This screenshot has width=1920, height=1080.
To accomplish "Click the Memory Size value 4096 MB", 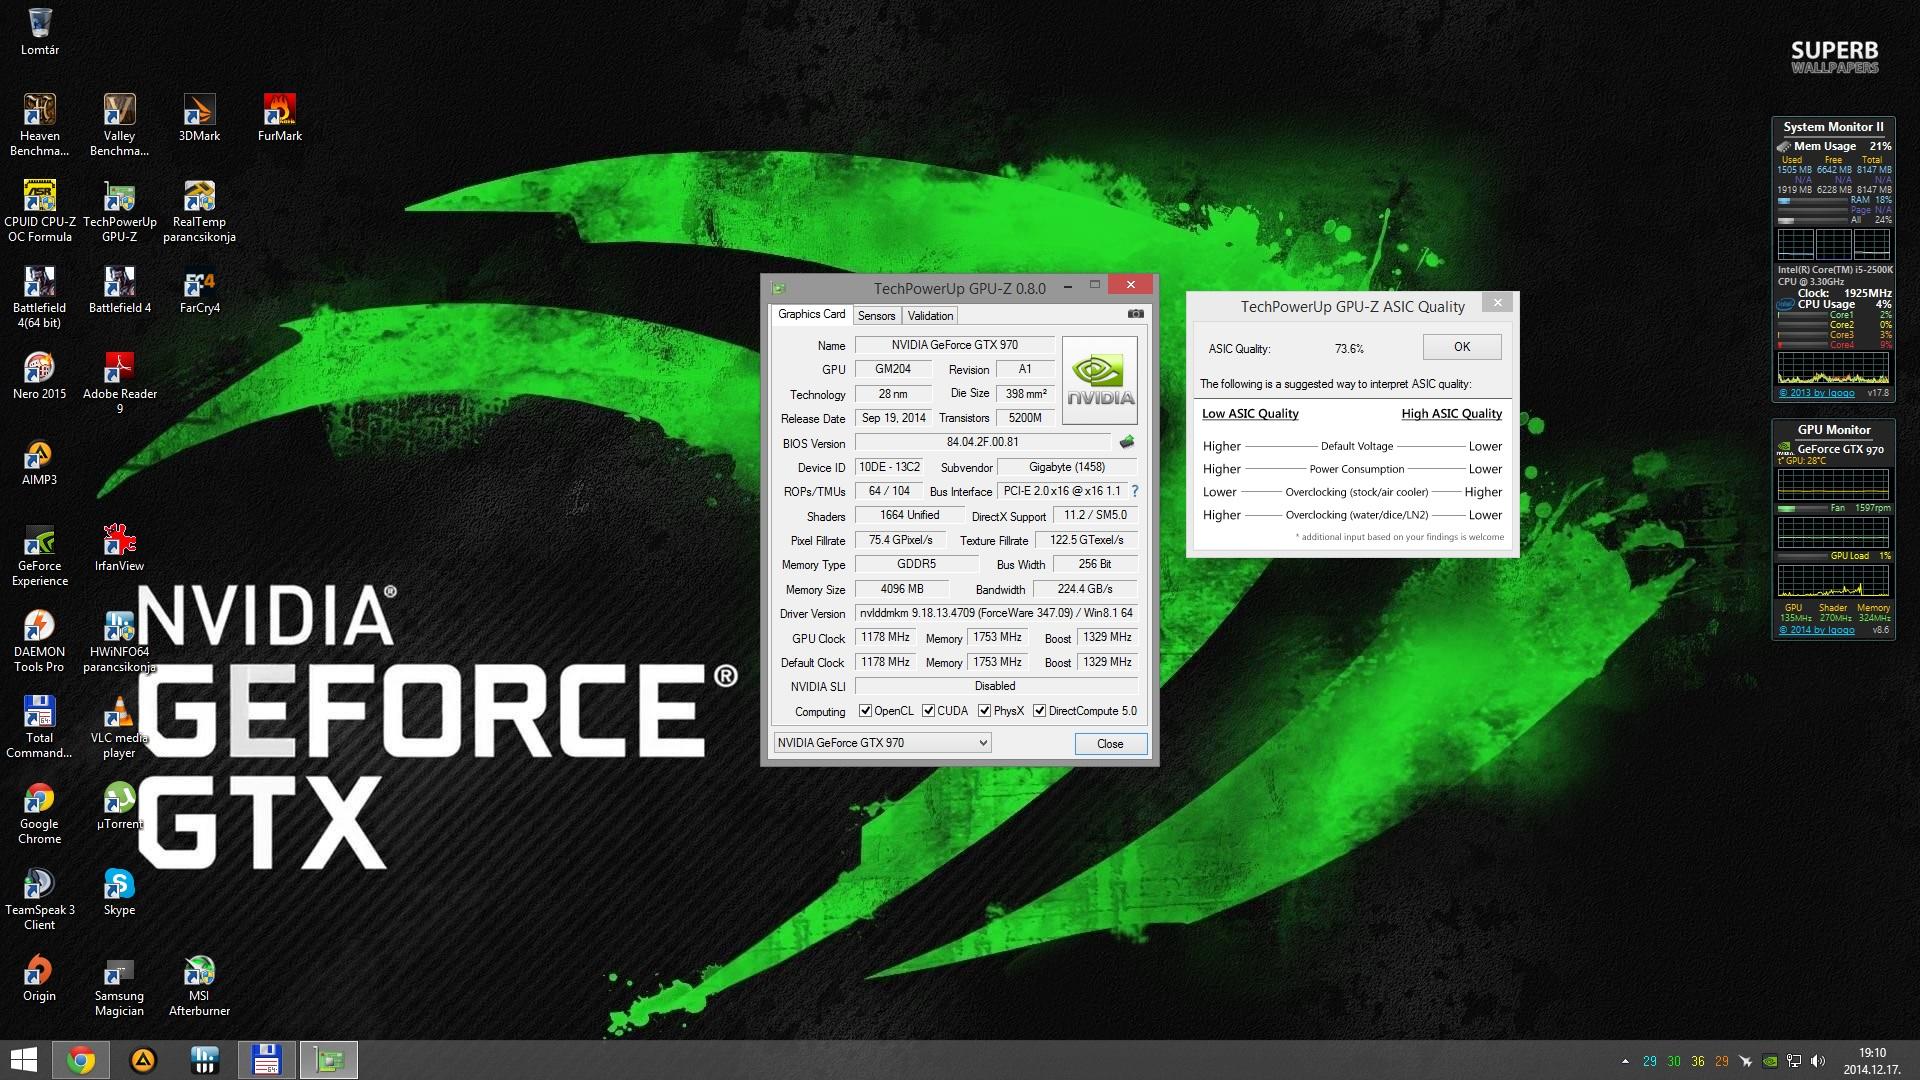I will tap(902, 589).
